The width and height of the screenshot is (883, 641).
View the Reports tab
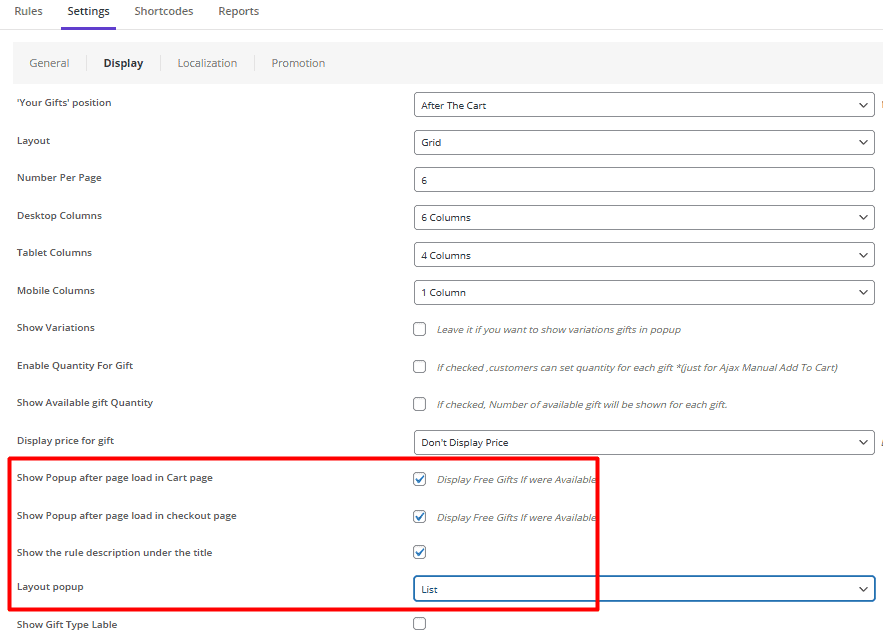238,11
